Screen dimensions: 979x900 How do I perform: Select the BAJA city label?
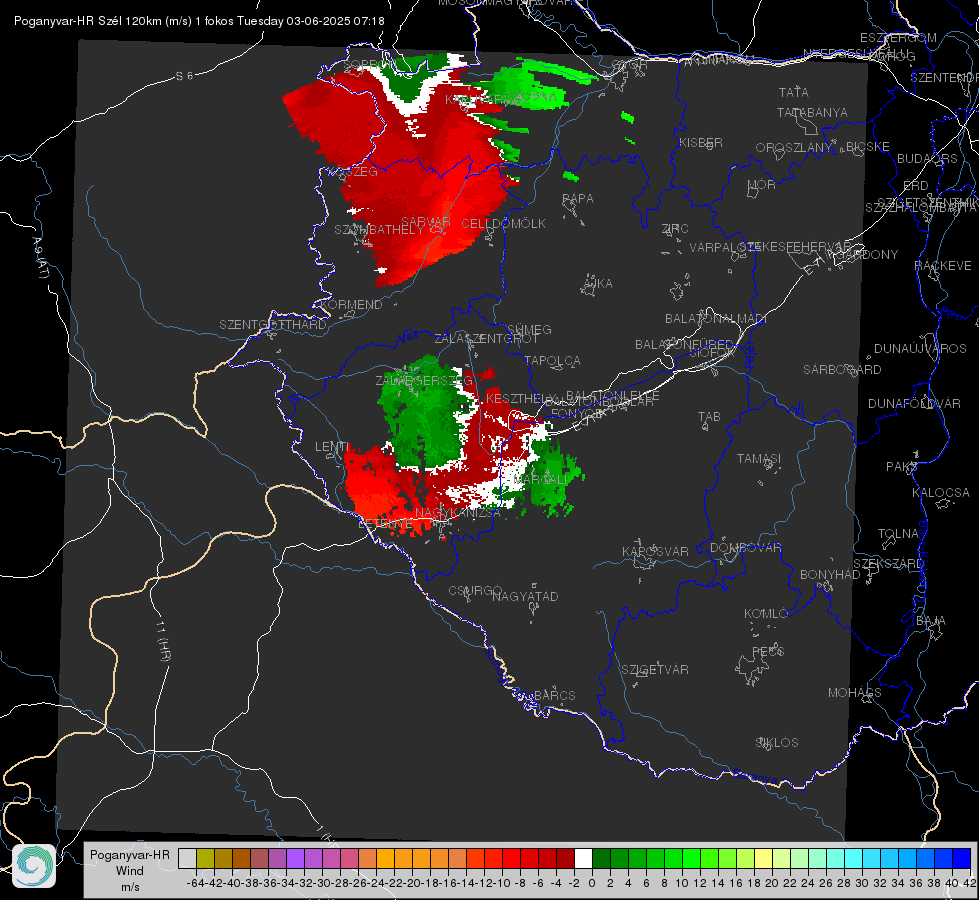pos(931,621)
